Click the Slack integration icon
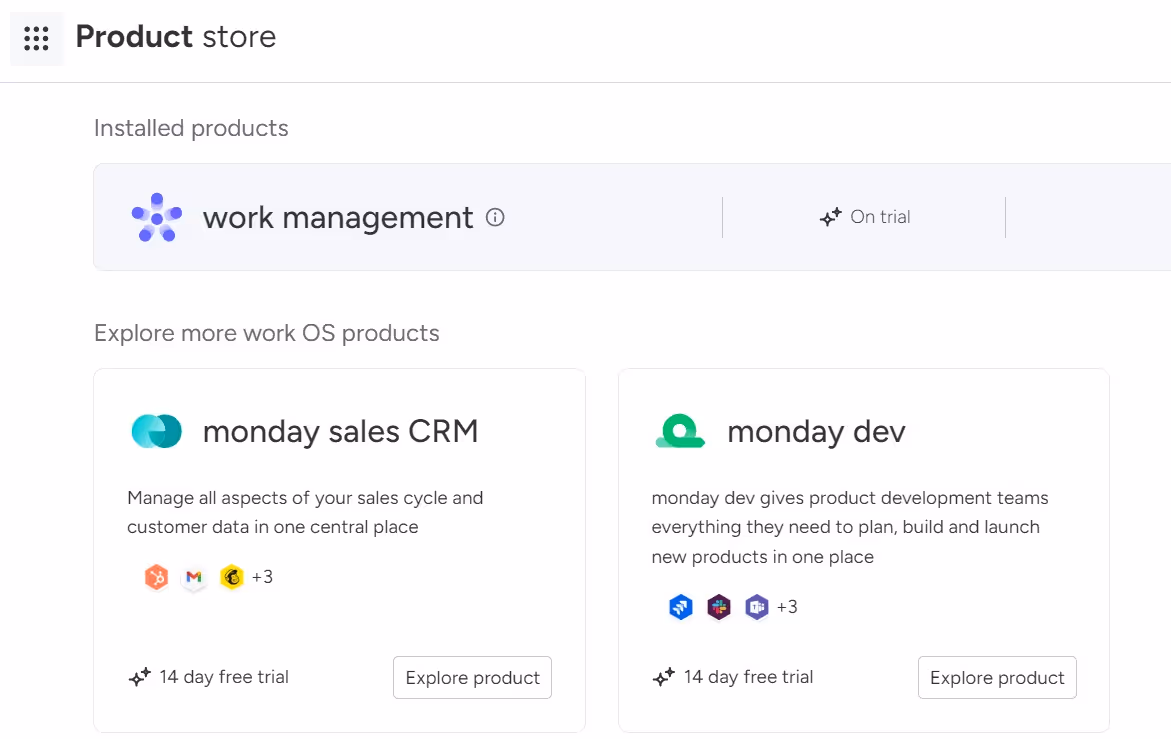 (x=719, y=607)
